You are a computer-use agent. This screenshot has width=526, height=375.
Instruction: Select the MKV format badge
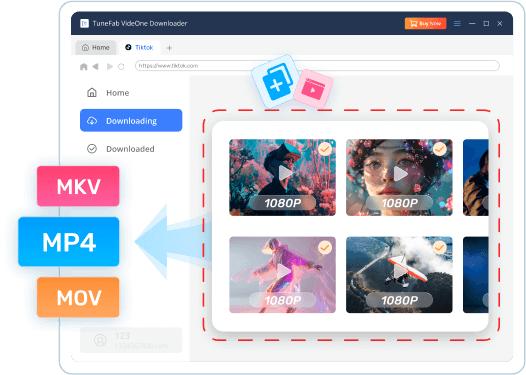(78, 186)
